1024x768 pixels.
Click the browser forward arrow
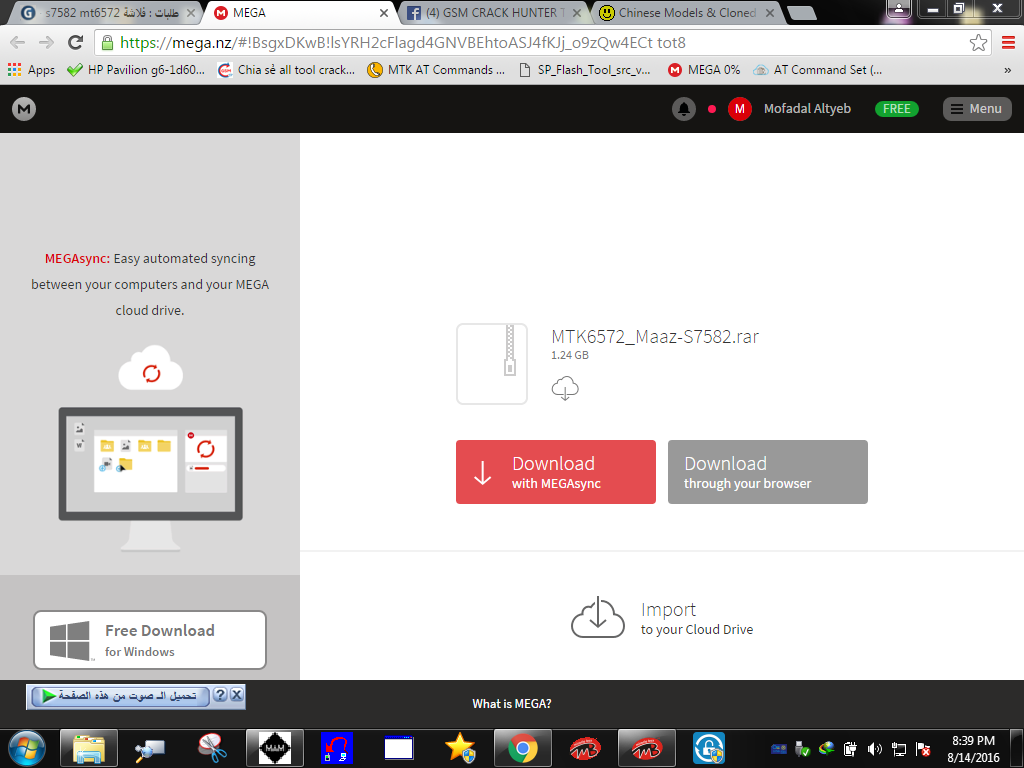[x=46, y=43]
